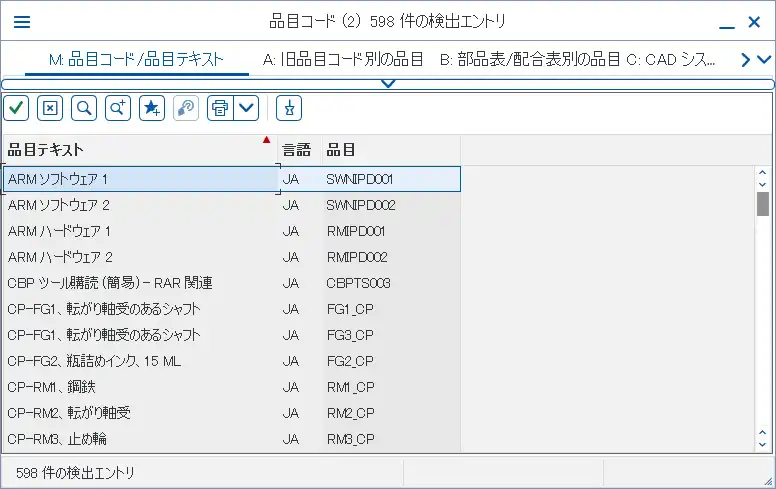Click scroll down arrow at scrollbar bottom

[x=763, y=444]
